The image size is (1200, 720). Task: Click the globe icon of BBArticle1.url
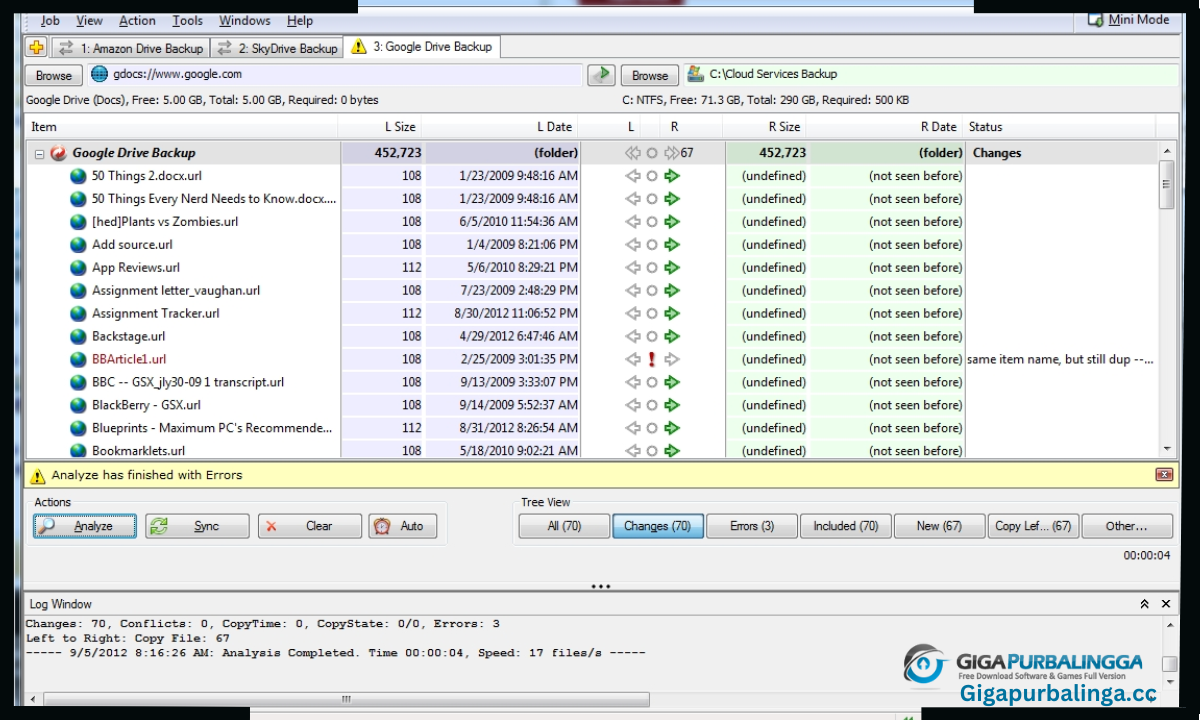click(x=78, y=360)
